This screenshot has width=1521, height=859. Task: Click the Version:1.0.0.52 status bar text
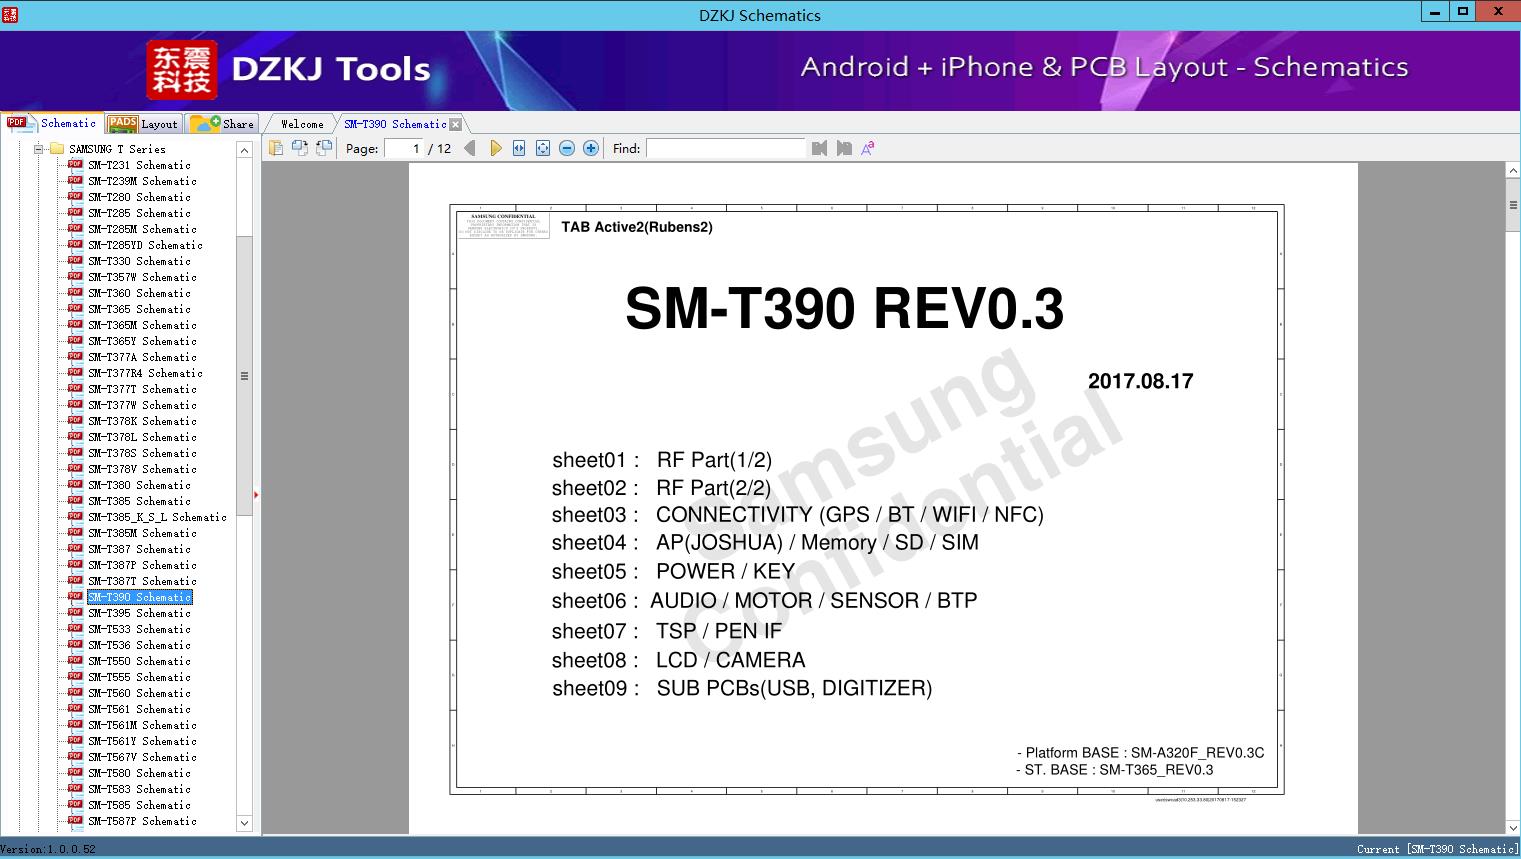click(48, 849)
